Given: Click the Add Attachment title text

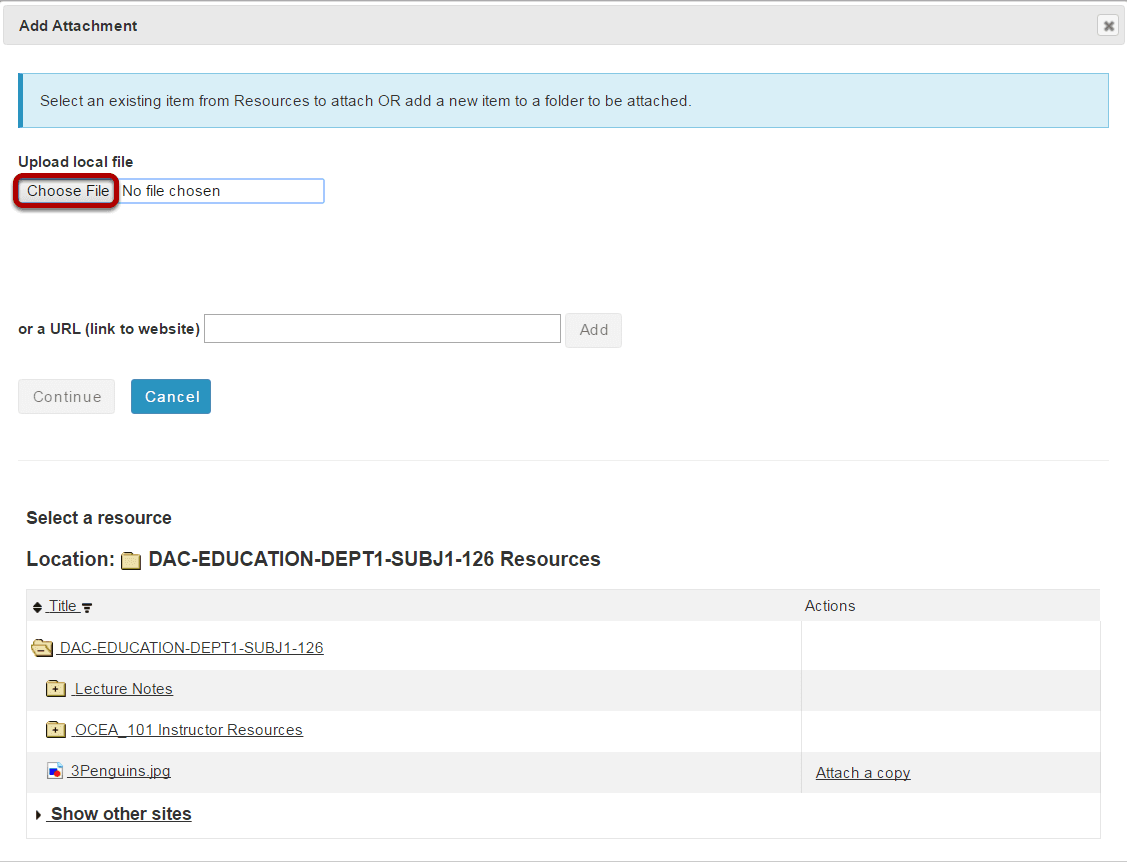Looking at the screenshot, I should point(78,26).
